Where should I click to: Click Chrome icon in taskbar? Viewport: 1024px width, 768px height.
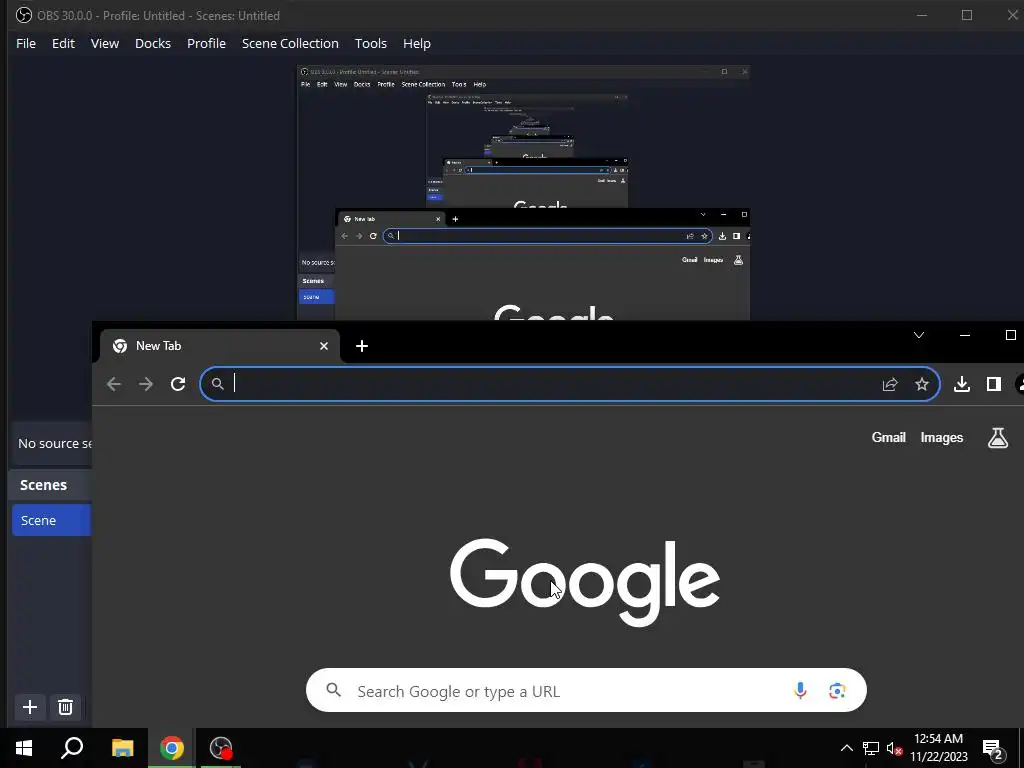coord(172,748)
